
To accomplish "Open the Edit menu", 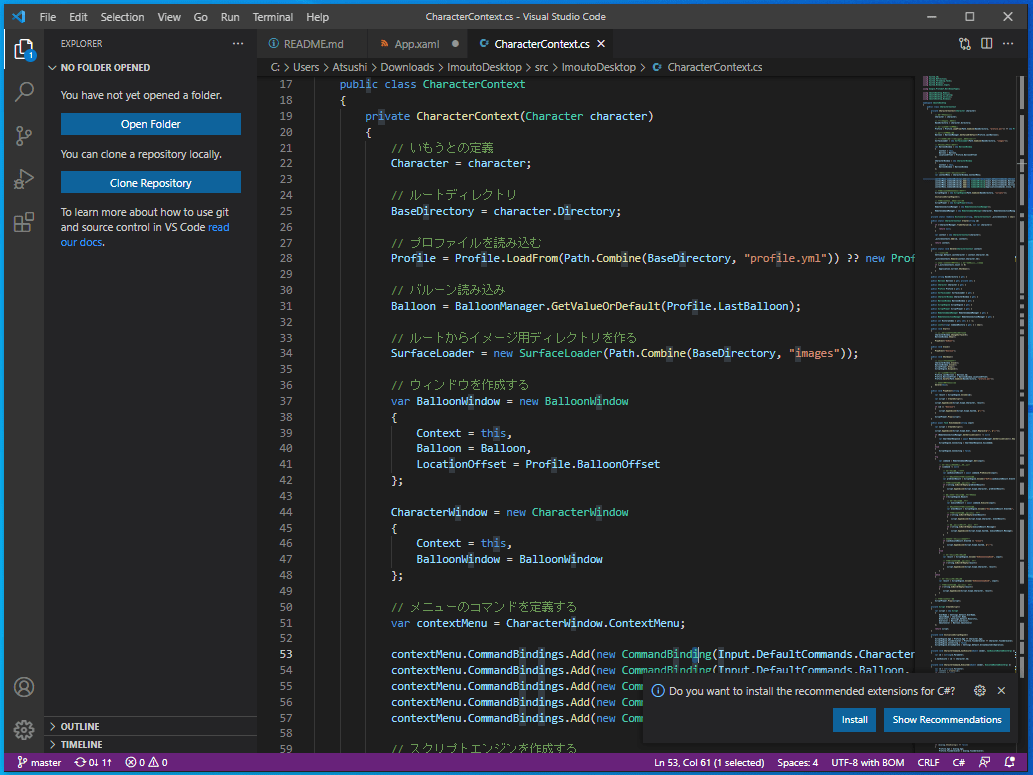I will 78,17.
